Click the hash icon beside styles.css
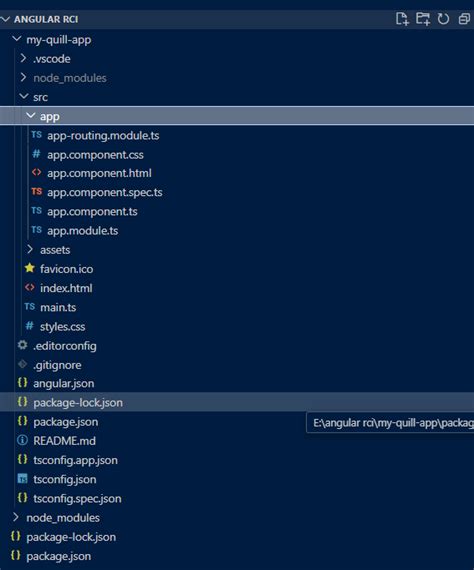The height and width of the screenshot is (570, 474). pyautogui.click(x=29, y=326)
